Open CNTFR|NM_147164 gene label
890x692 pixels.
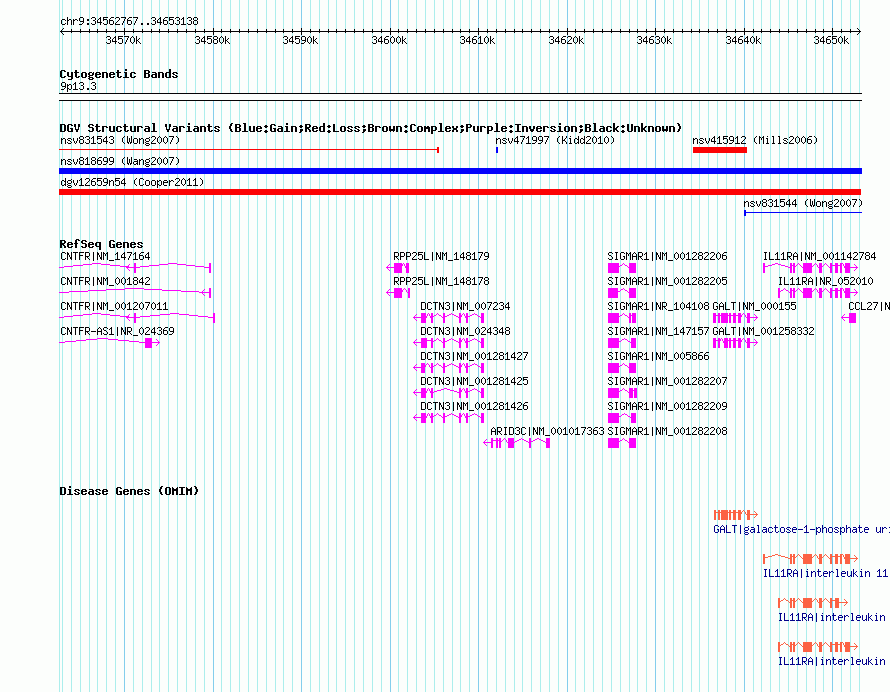tap(105, 257)
